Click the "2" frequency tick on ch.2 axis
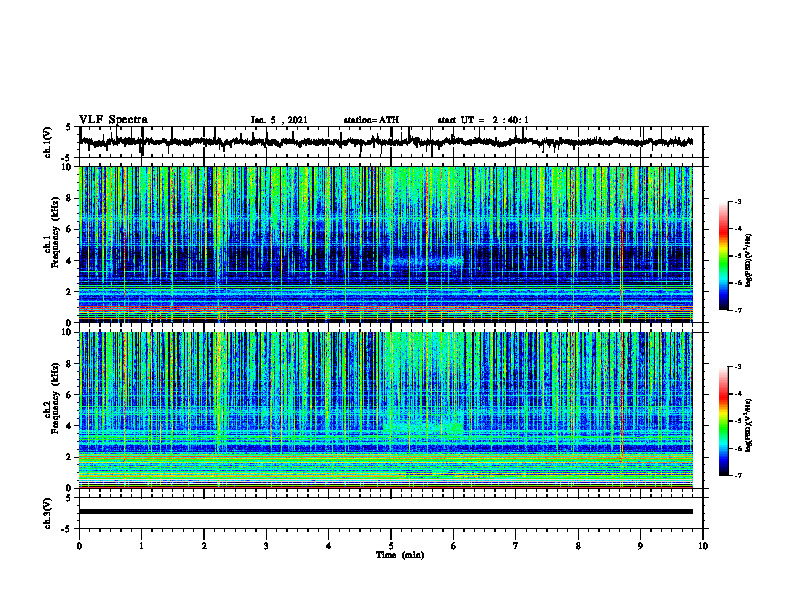The image size is (792, 612). [69, 457]
